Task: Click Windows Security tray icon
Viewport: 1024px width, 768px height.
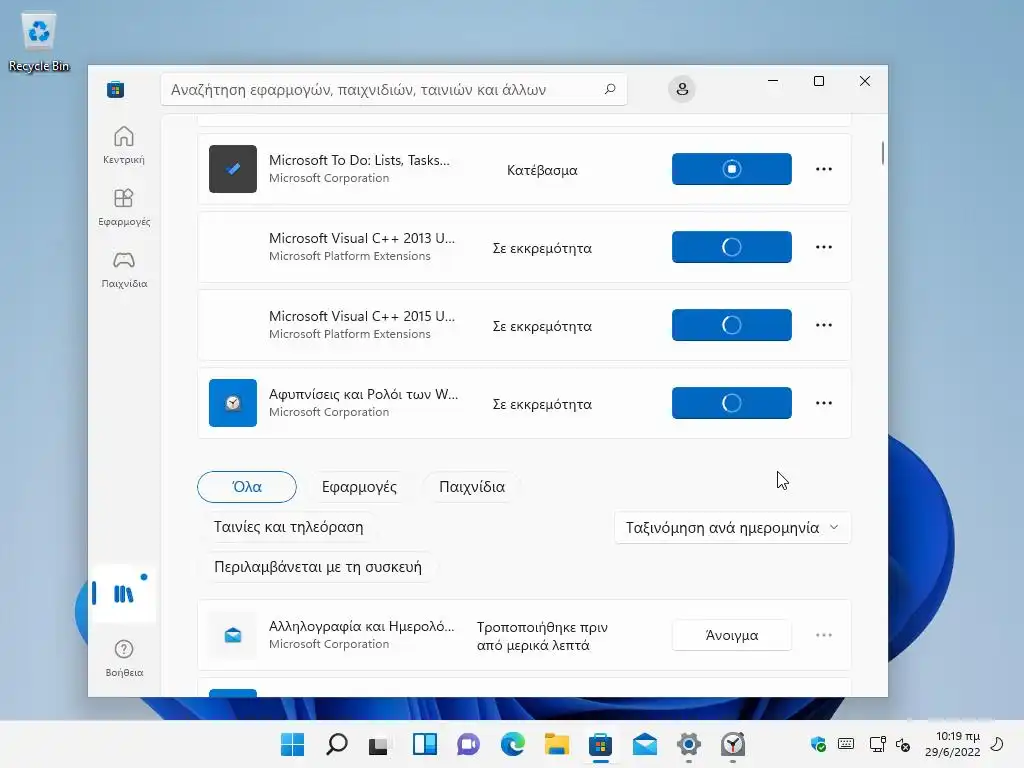Action: pyautogui.click(x=818, y=744)
